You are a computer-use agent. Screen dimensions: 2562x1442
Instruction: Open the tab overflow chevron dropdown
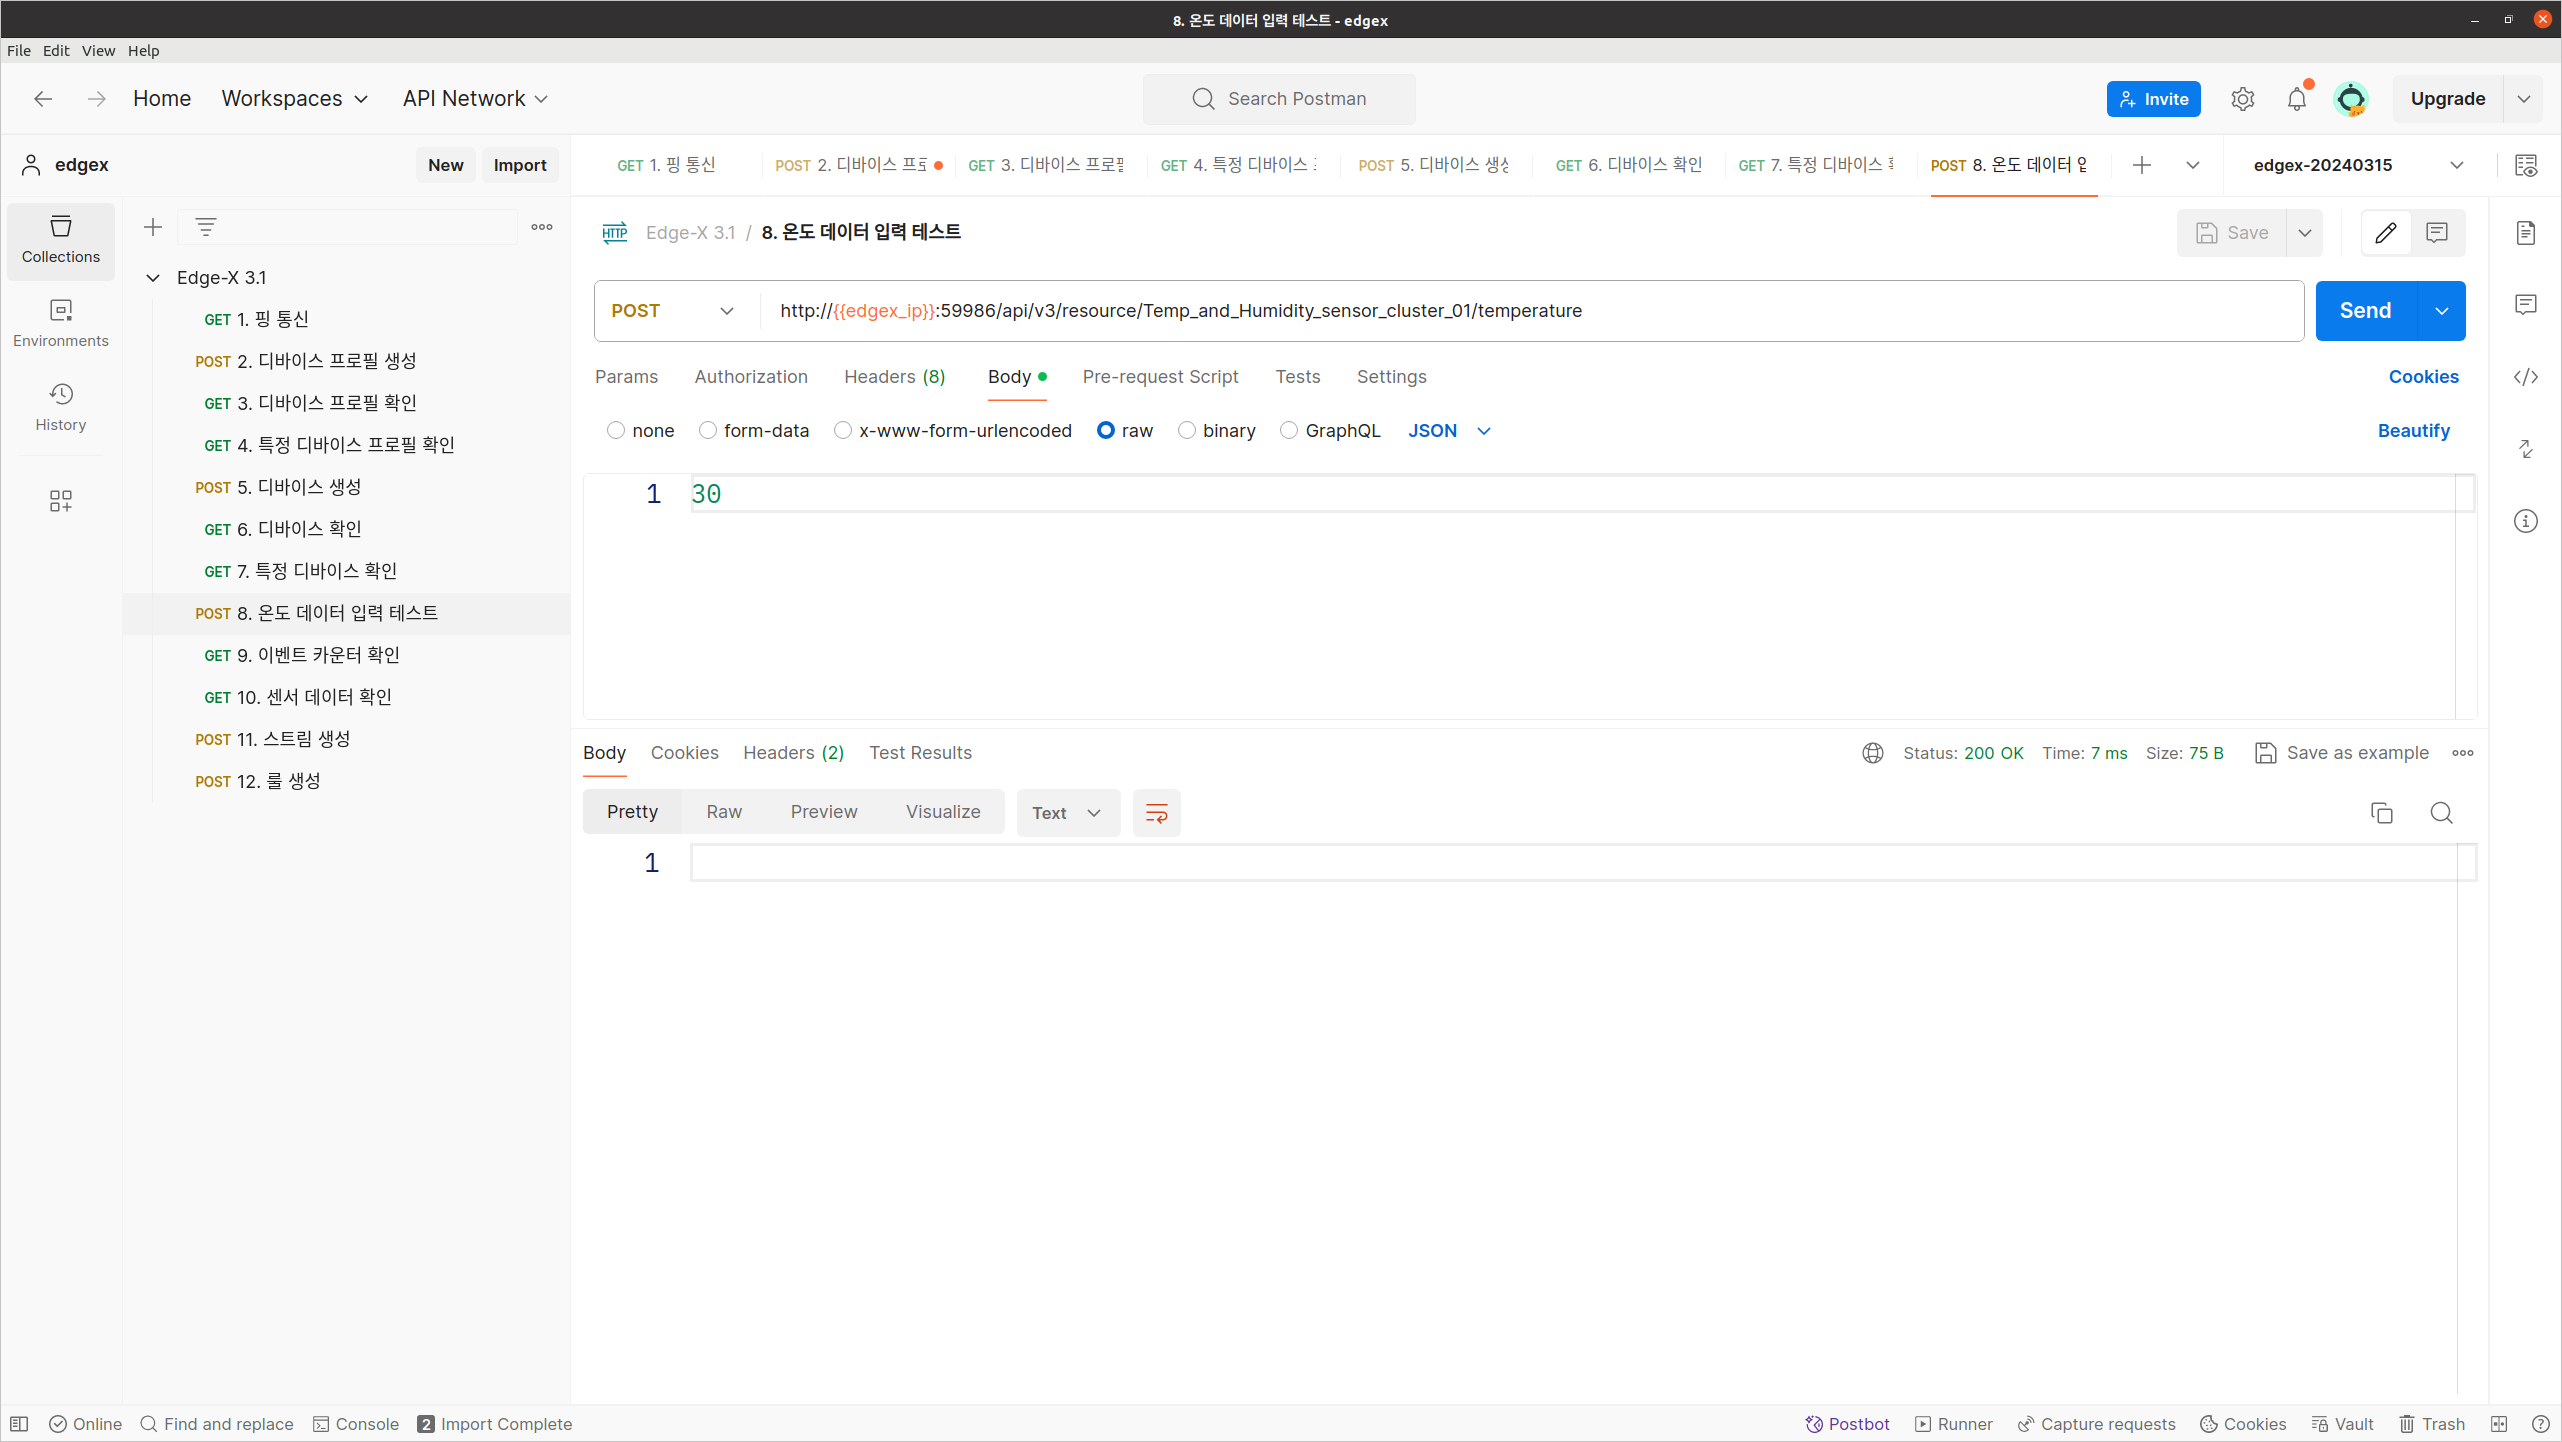point(2193,166)
